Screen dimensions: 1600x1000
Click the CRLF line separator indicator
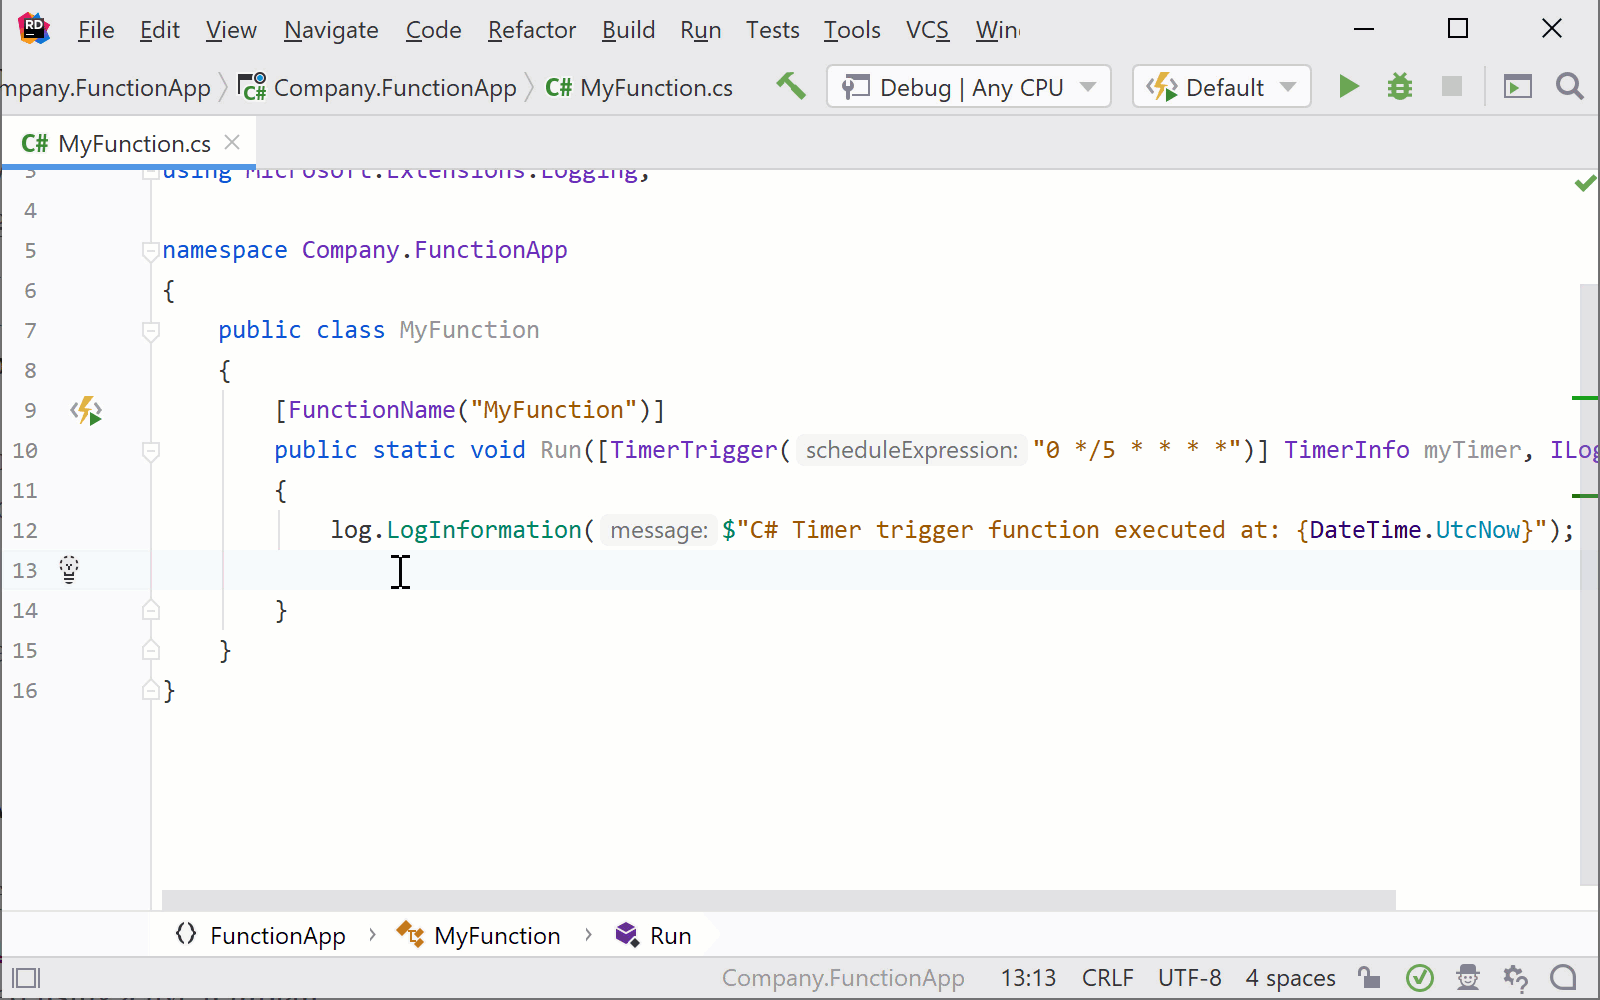[x=1107, y=977]
